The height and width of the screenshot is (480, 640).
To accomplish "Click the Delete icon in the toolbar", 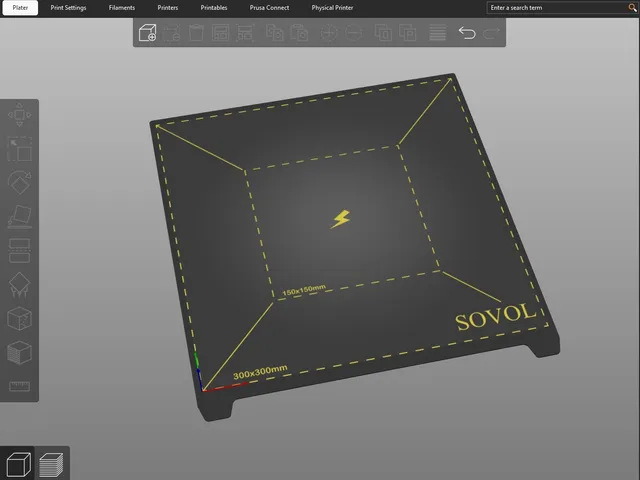I will click(x=172, y=33).
